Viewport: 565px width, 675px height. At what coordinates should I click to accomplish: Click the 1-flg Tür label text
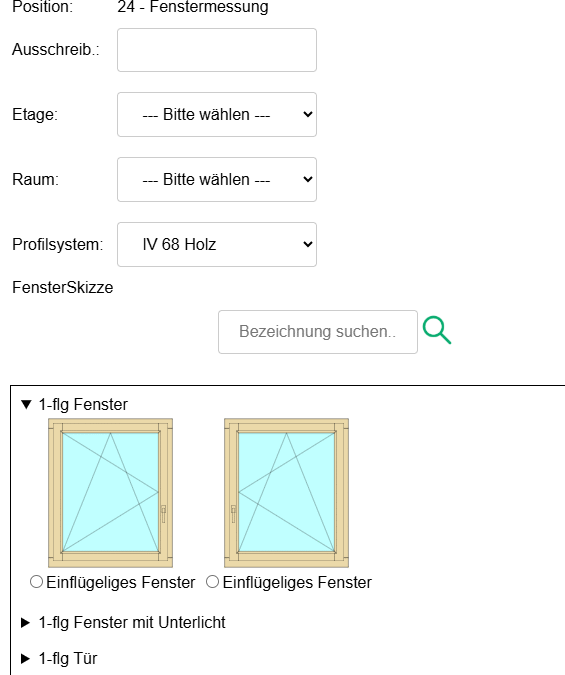(x=68, y=659)
